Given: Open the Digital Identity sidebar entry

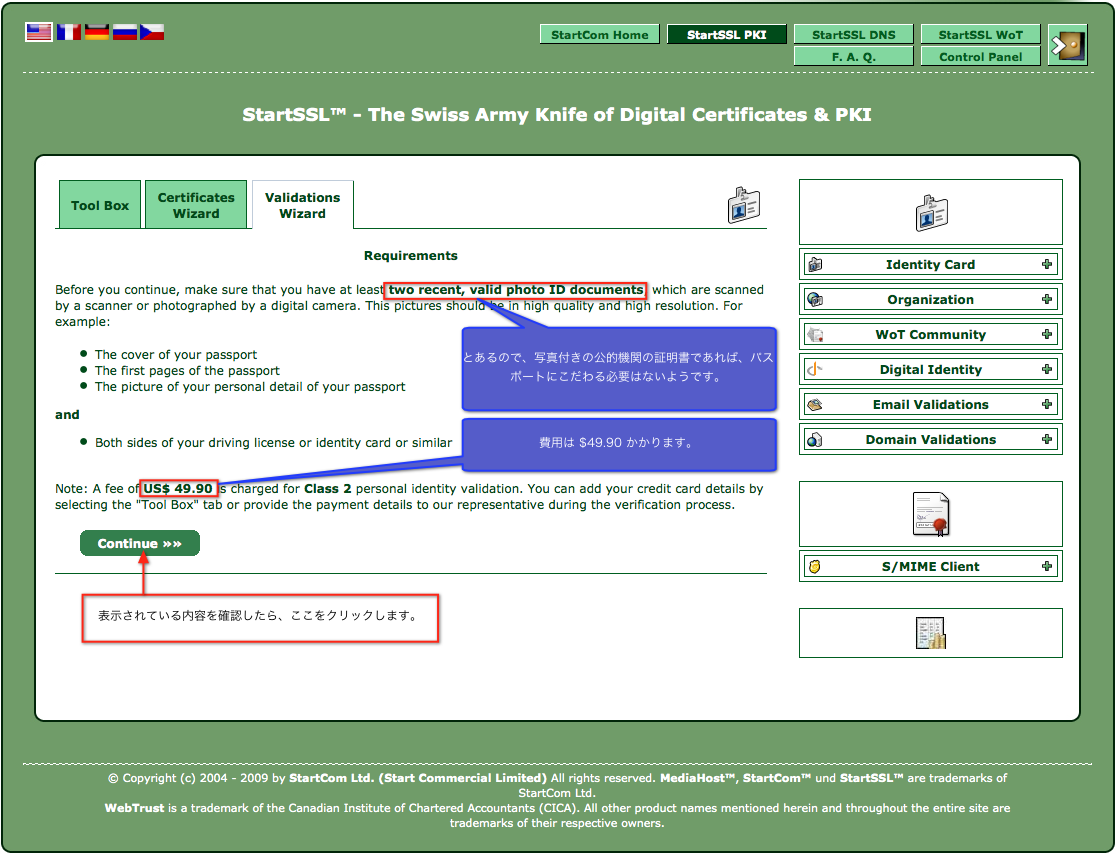Looking at the screenshot, I should point(931,369).
